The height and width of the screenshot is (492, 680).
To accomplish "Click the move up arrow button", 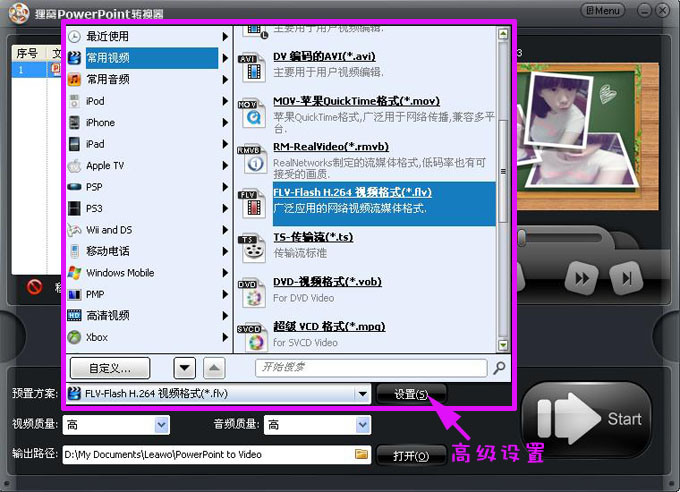I will click(x=214, y=368).
